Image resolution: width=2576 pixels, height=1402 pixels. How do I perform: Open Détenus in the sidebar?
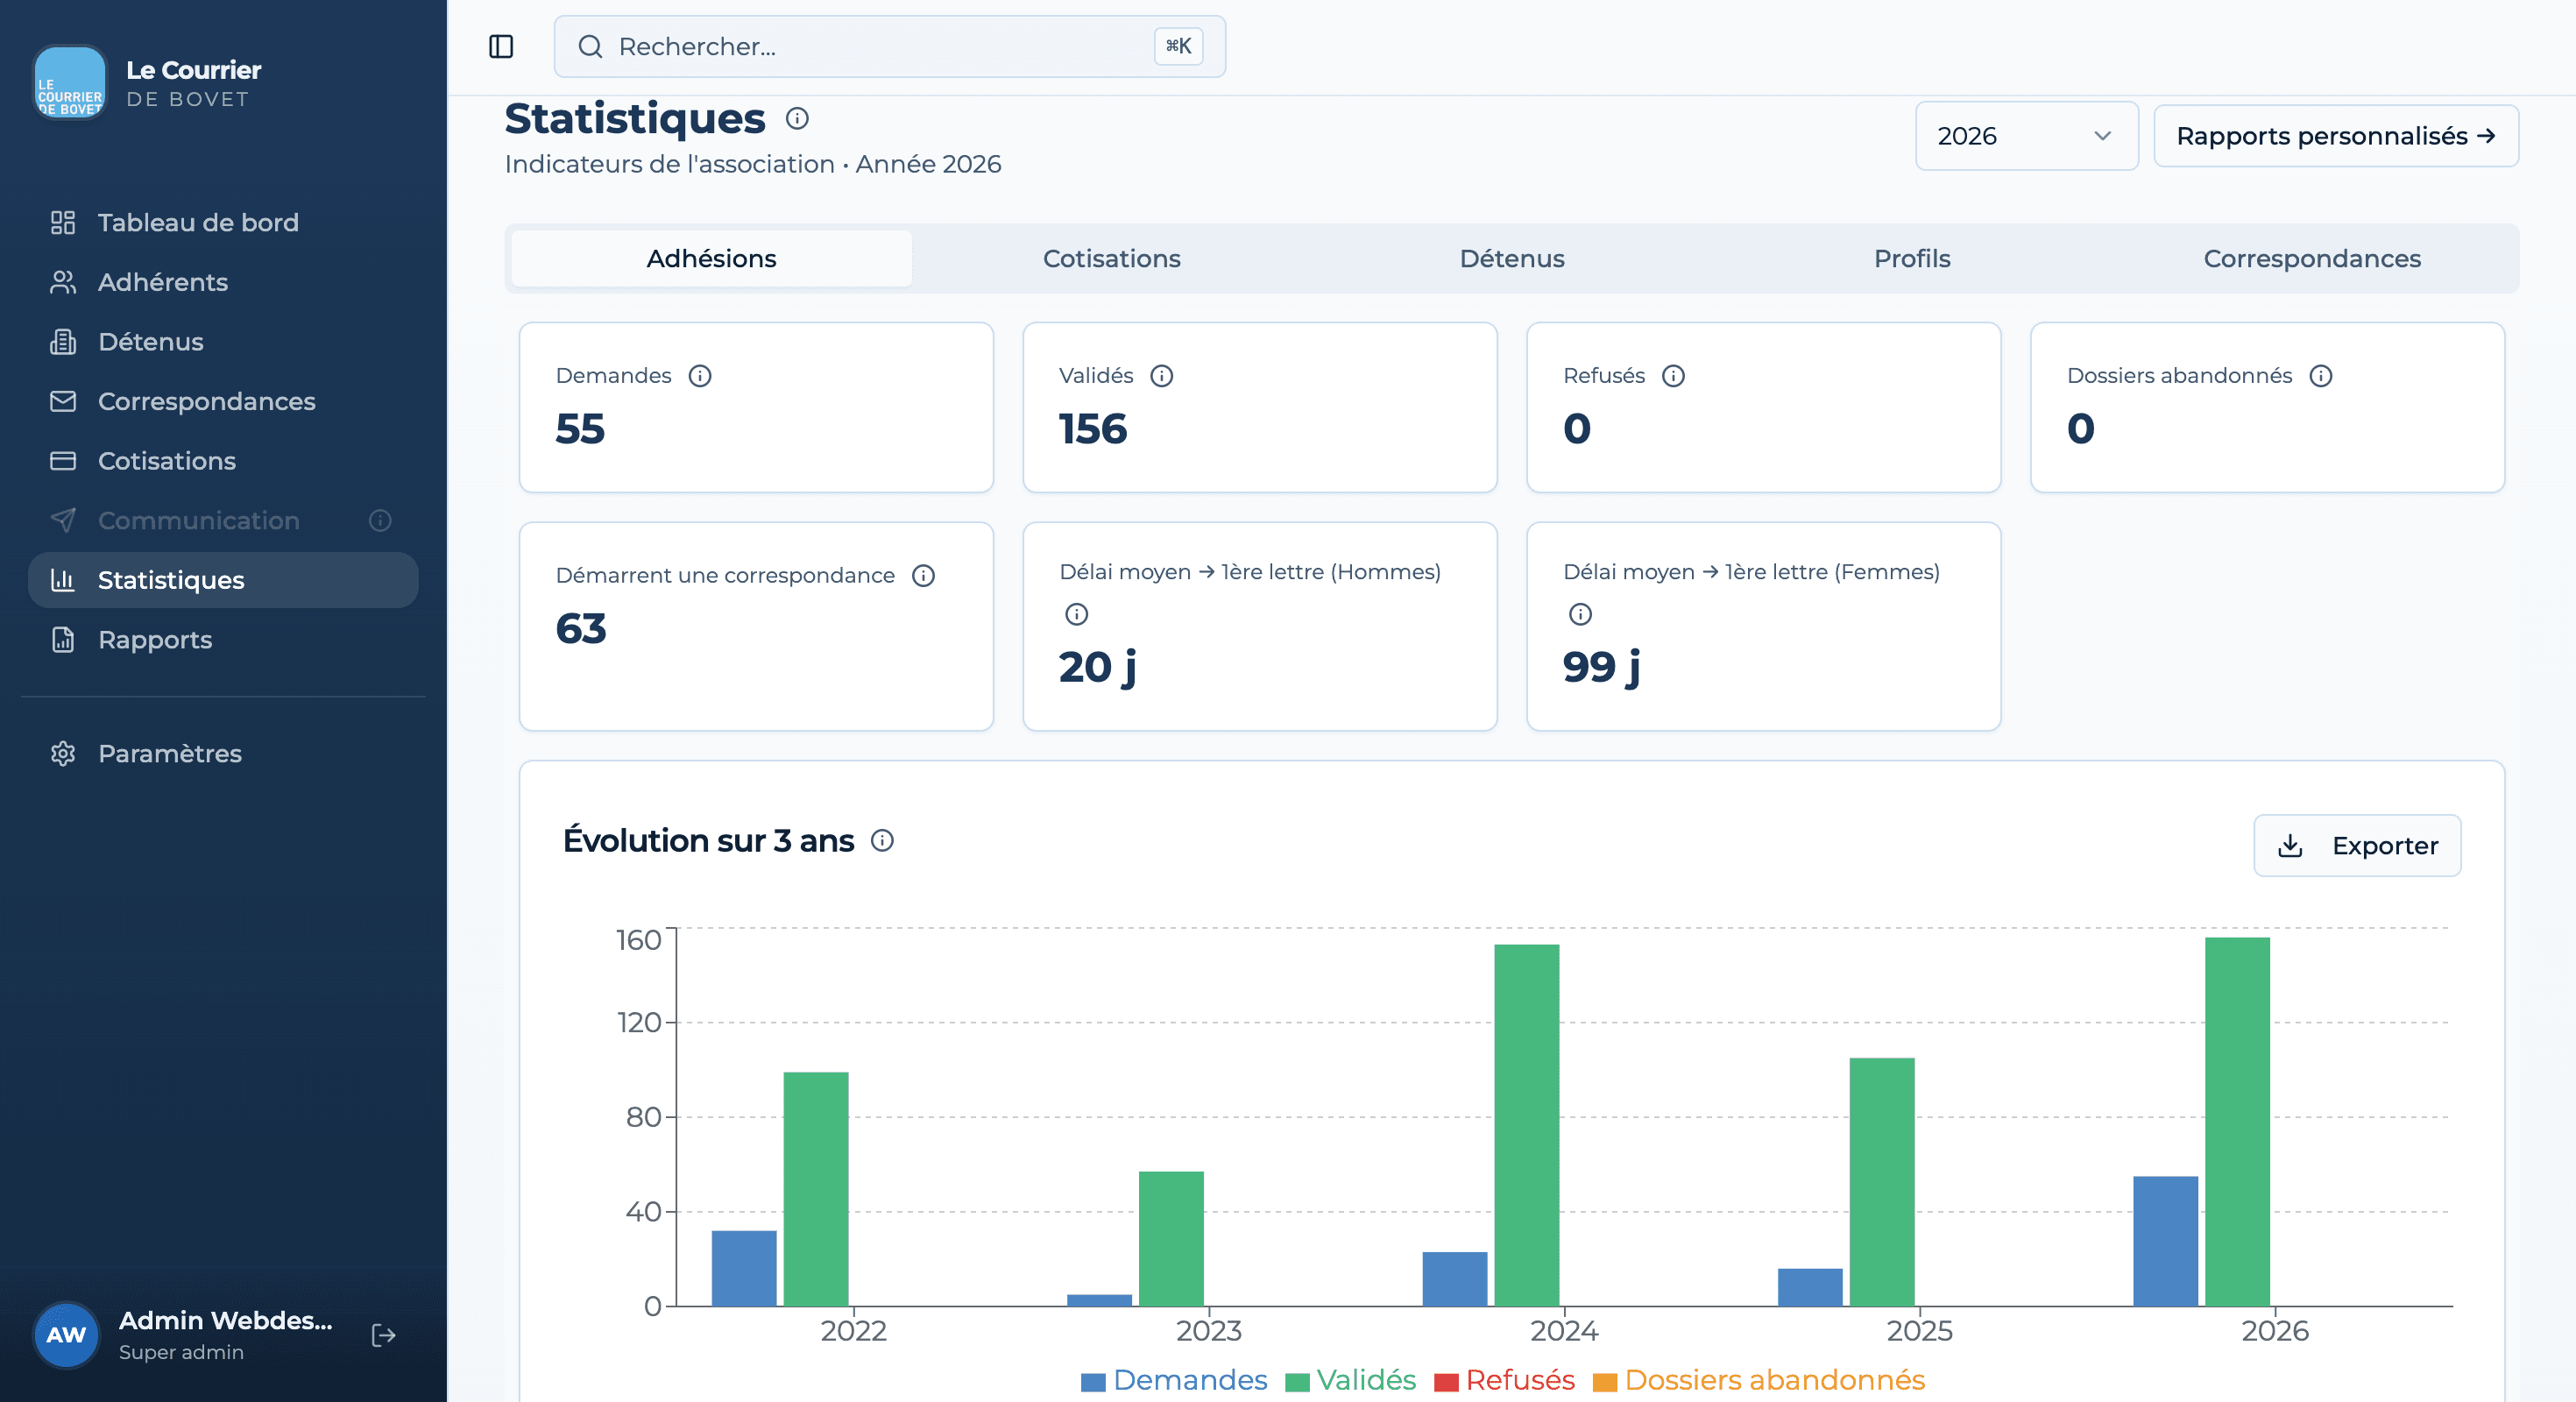(x=223, y=342)
